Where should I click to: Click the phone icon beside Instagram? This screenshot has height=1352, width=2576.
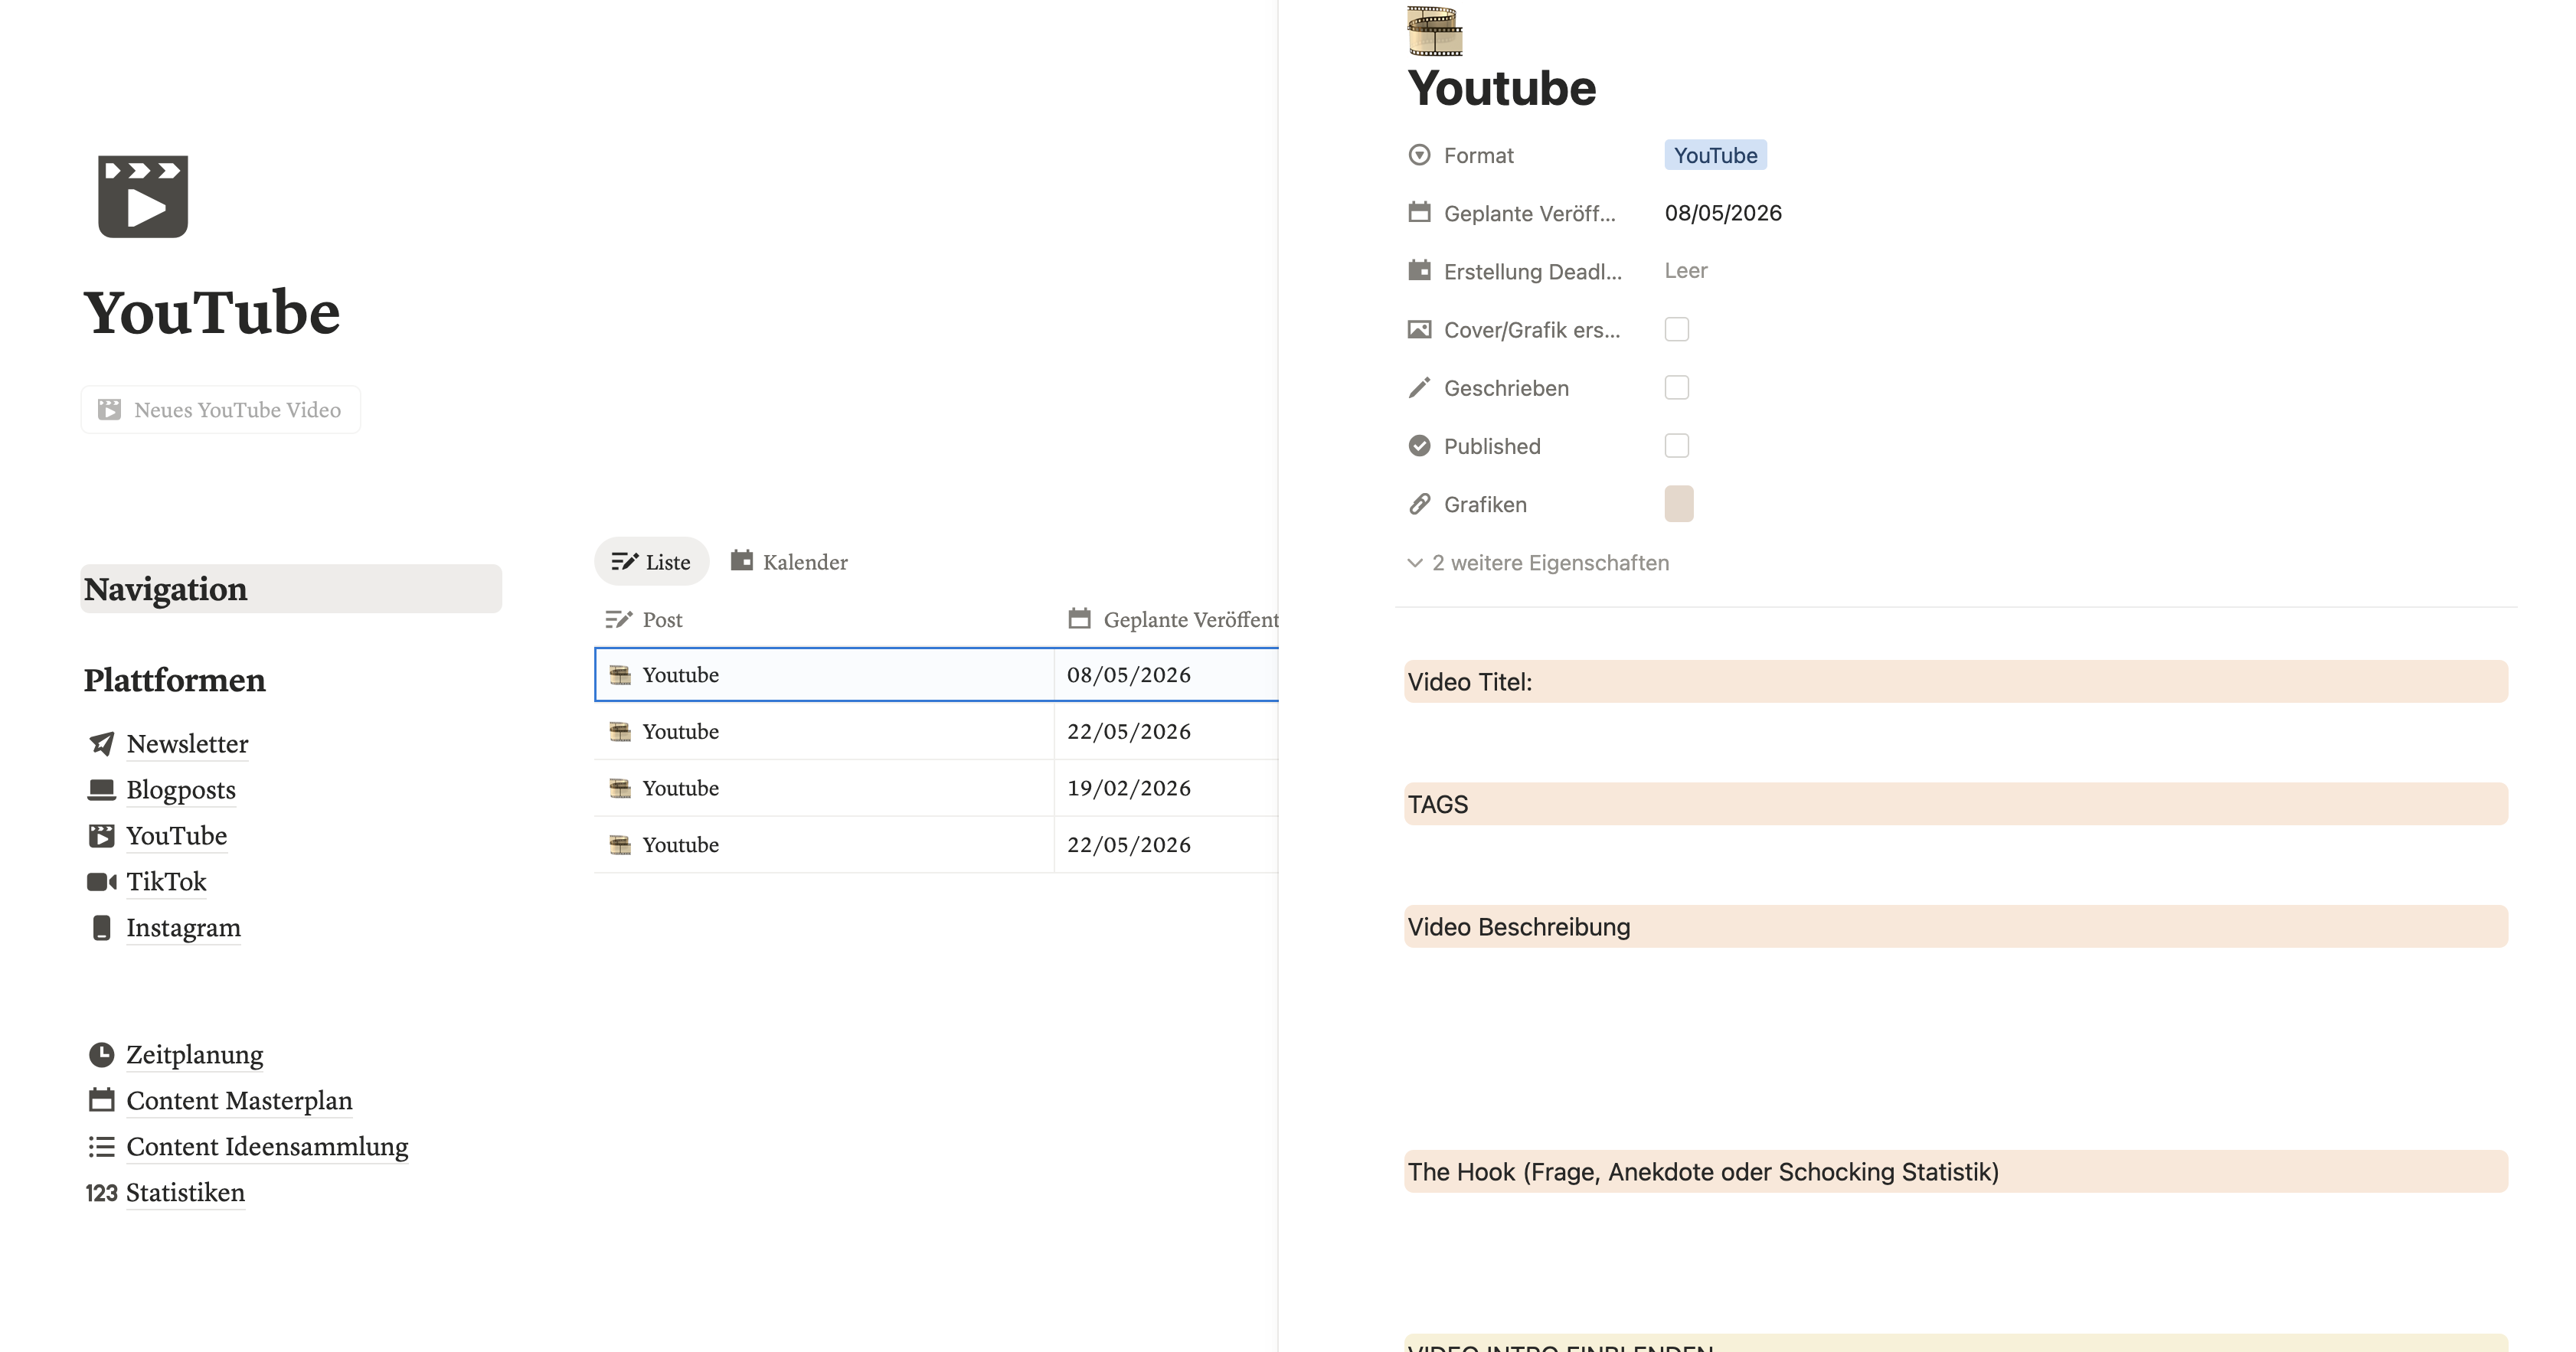coord(101,928)
